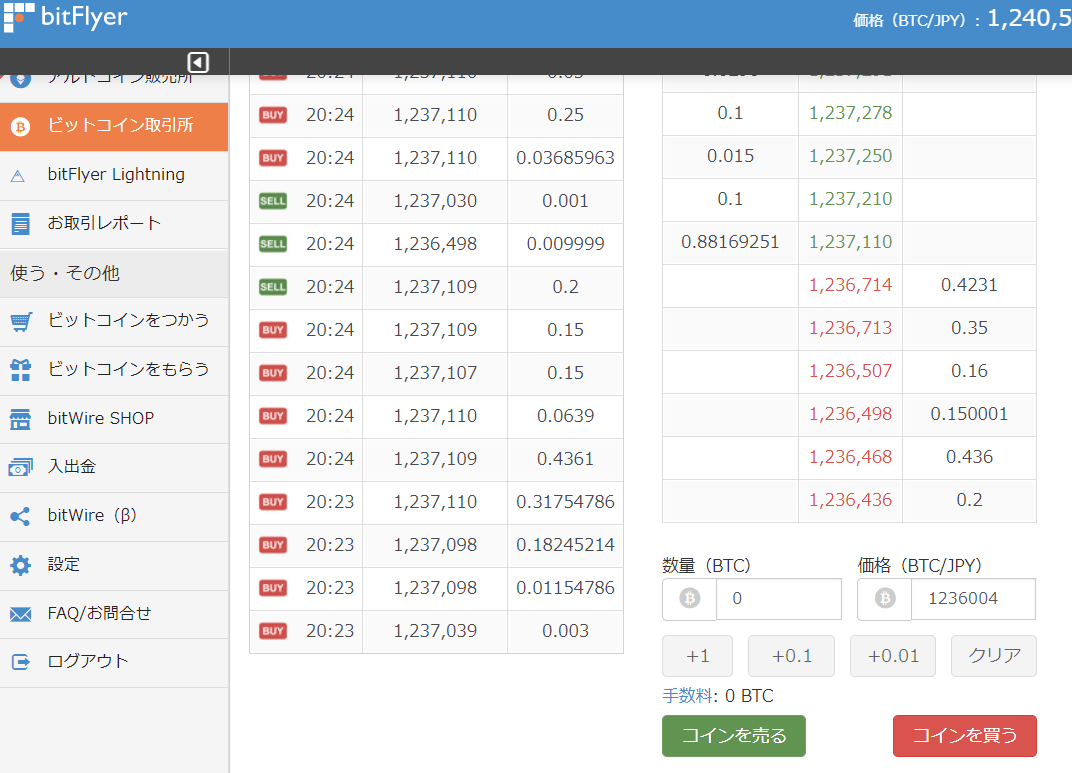
Task: Select bid price 1,236,468 in order book
Action: pos(850,458)
